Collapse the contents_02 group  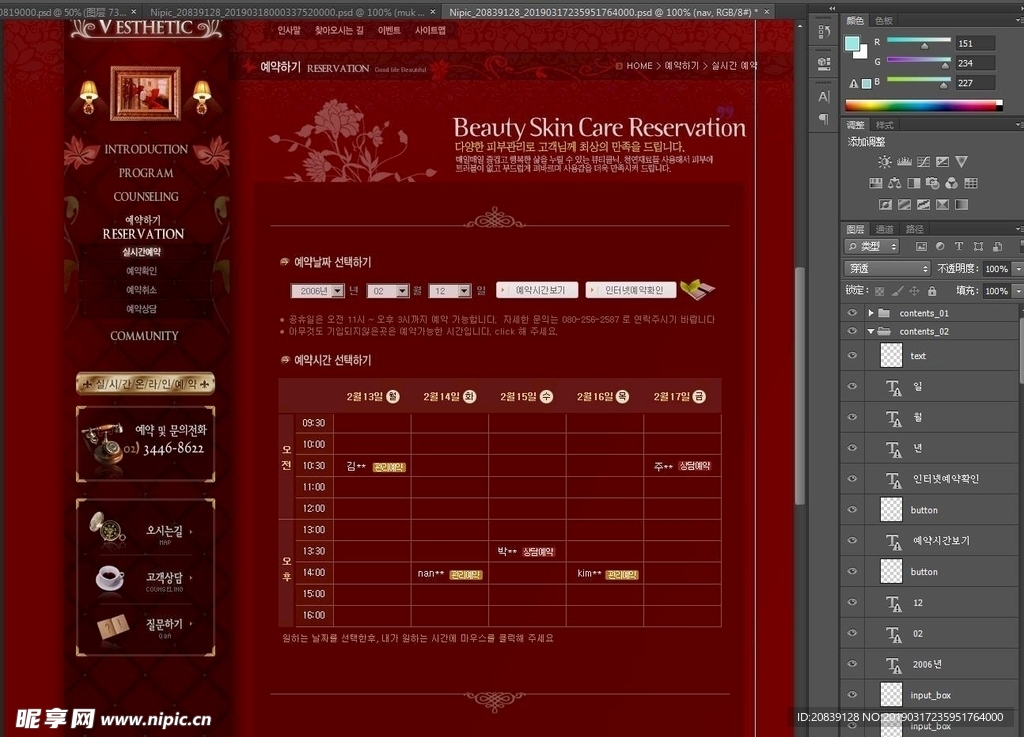(x=871, y=331)
